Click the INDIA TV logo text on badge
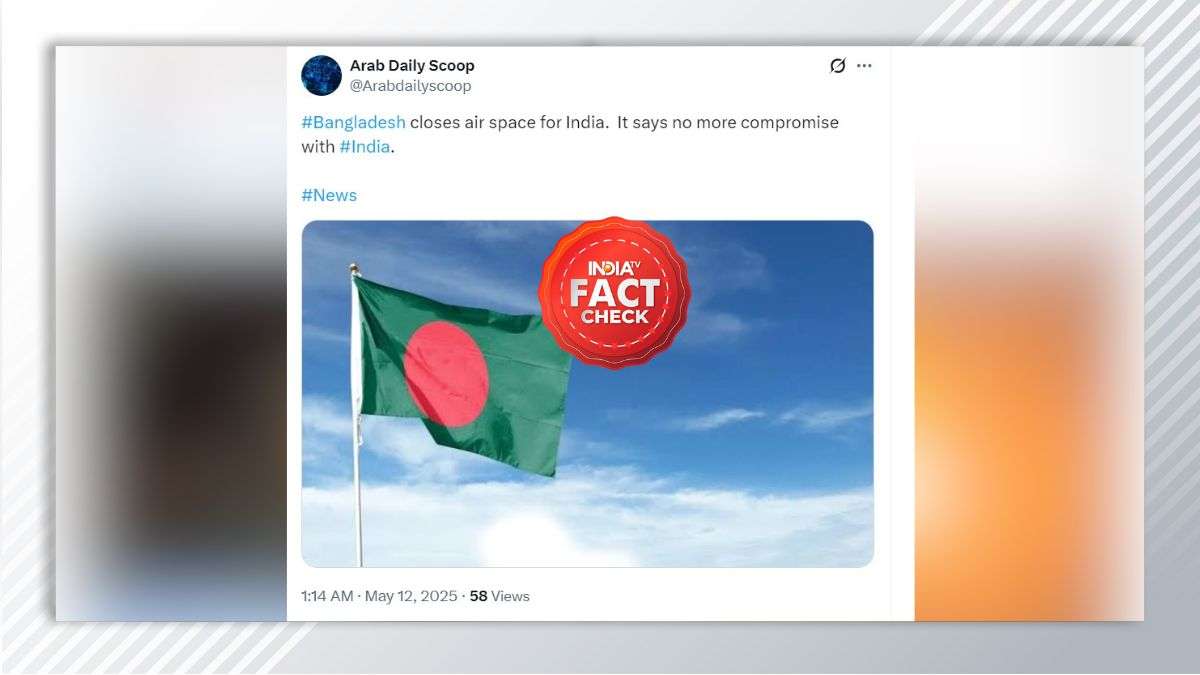 (x=614, y=268)
